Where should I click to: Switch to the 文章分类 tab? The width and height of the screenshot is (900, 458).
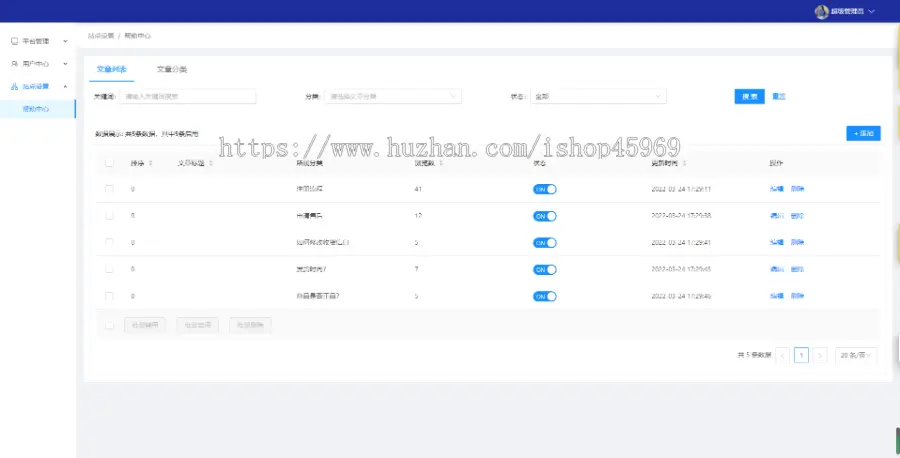pos(172,69)
